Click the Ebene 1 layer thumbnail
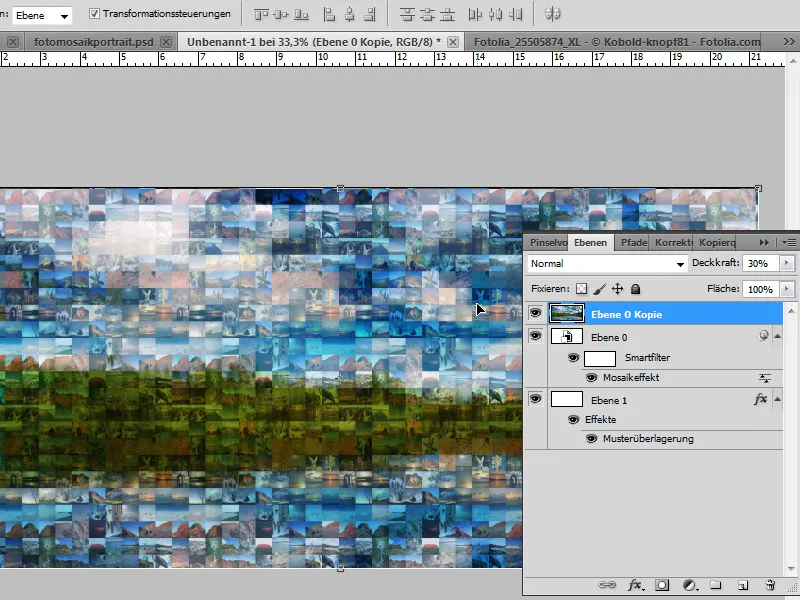 click(567, 399)
